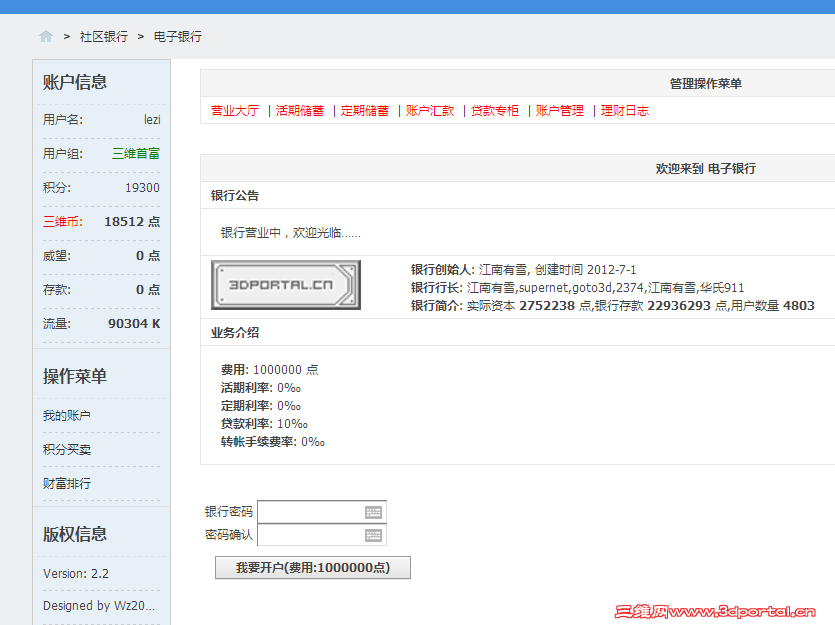835x625 pixels.
Task: Go to 营业大厅 menu item
Action: tap(235, 110)
